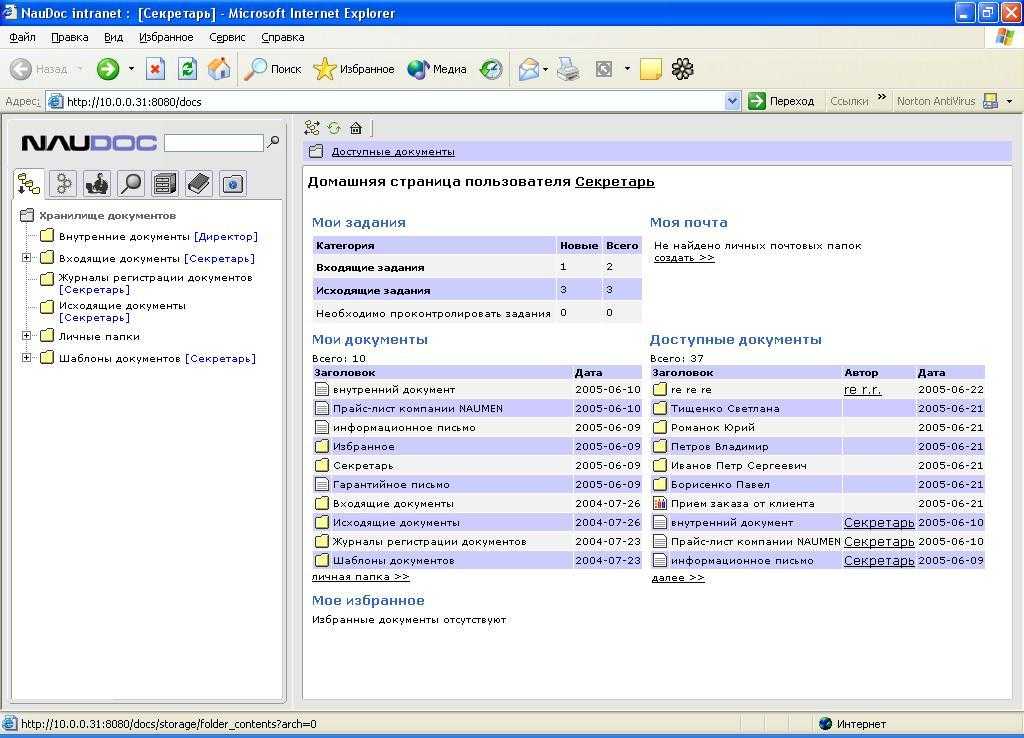Click the создать >> link under Моя почта
Viewport: 1024px width, 738px height.
pyautogui.click(x=684, y=258)
